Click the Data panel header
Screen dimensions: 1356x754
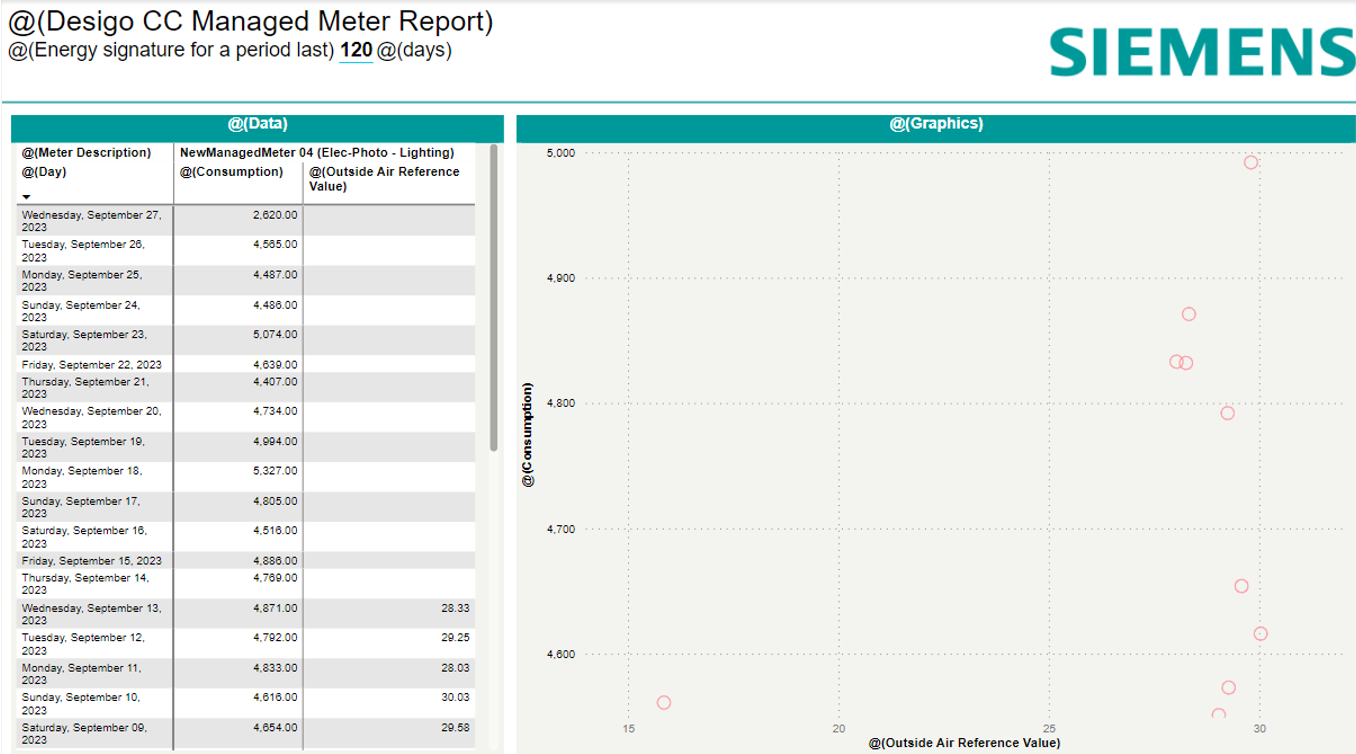tap(257, 124)
